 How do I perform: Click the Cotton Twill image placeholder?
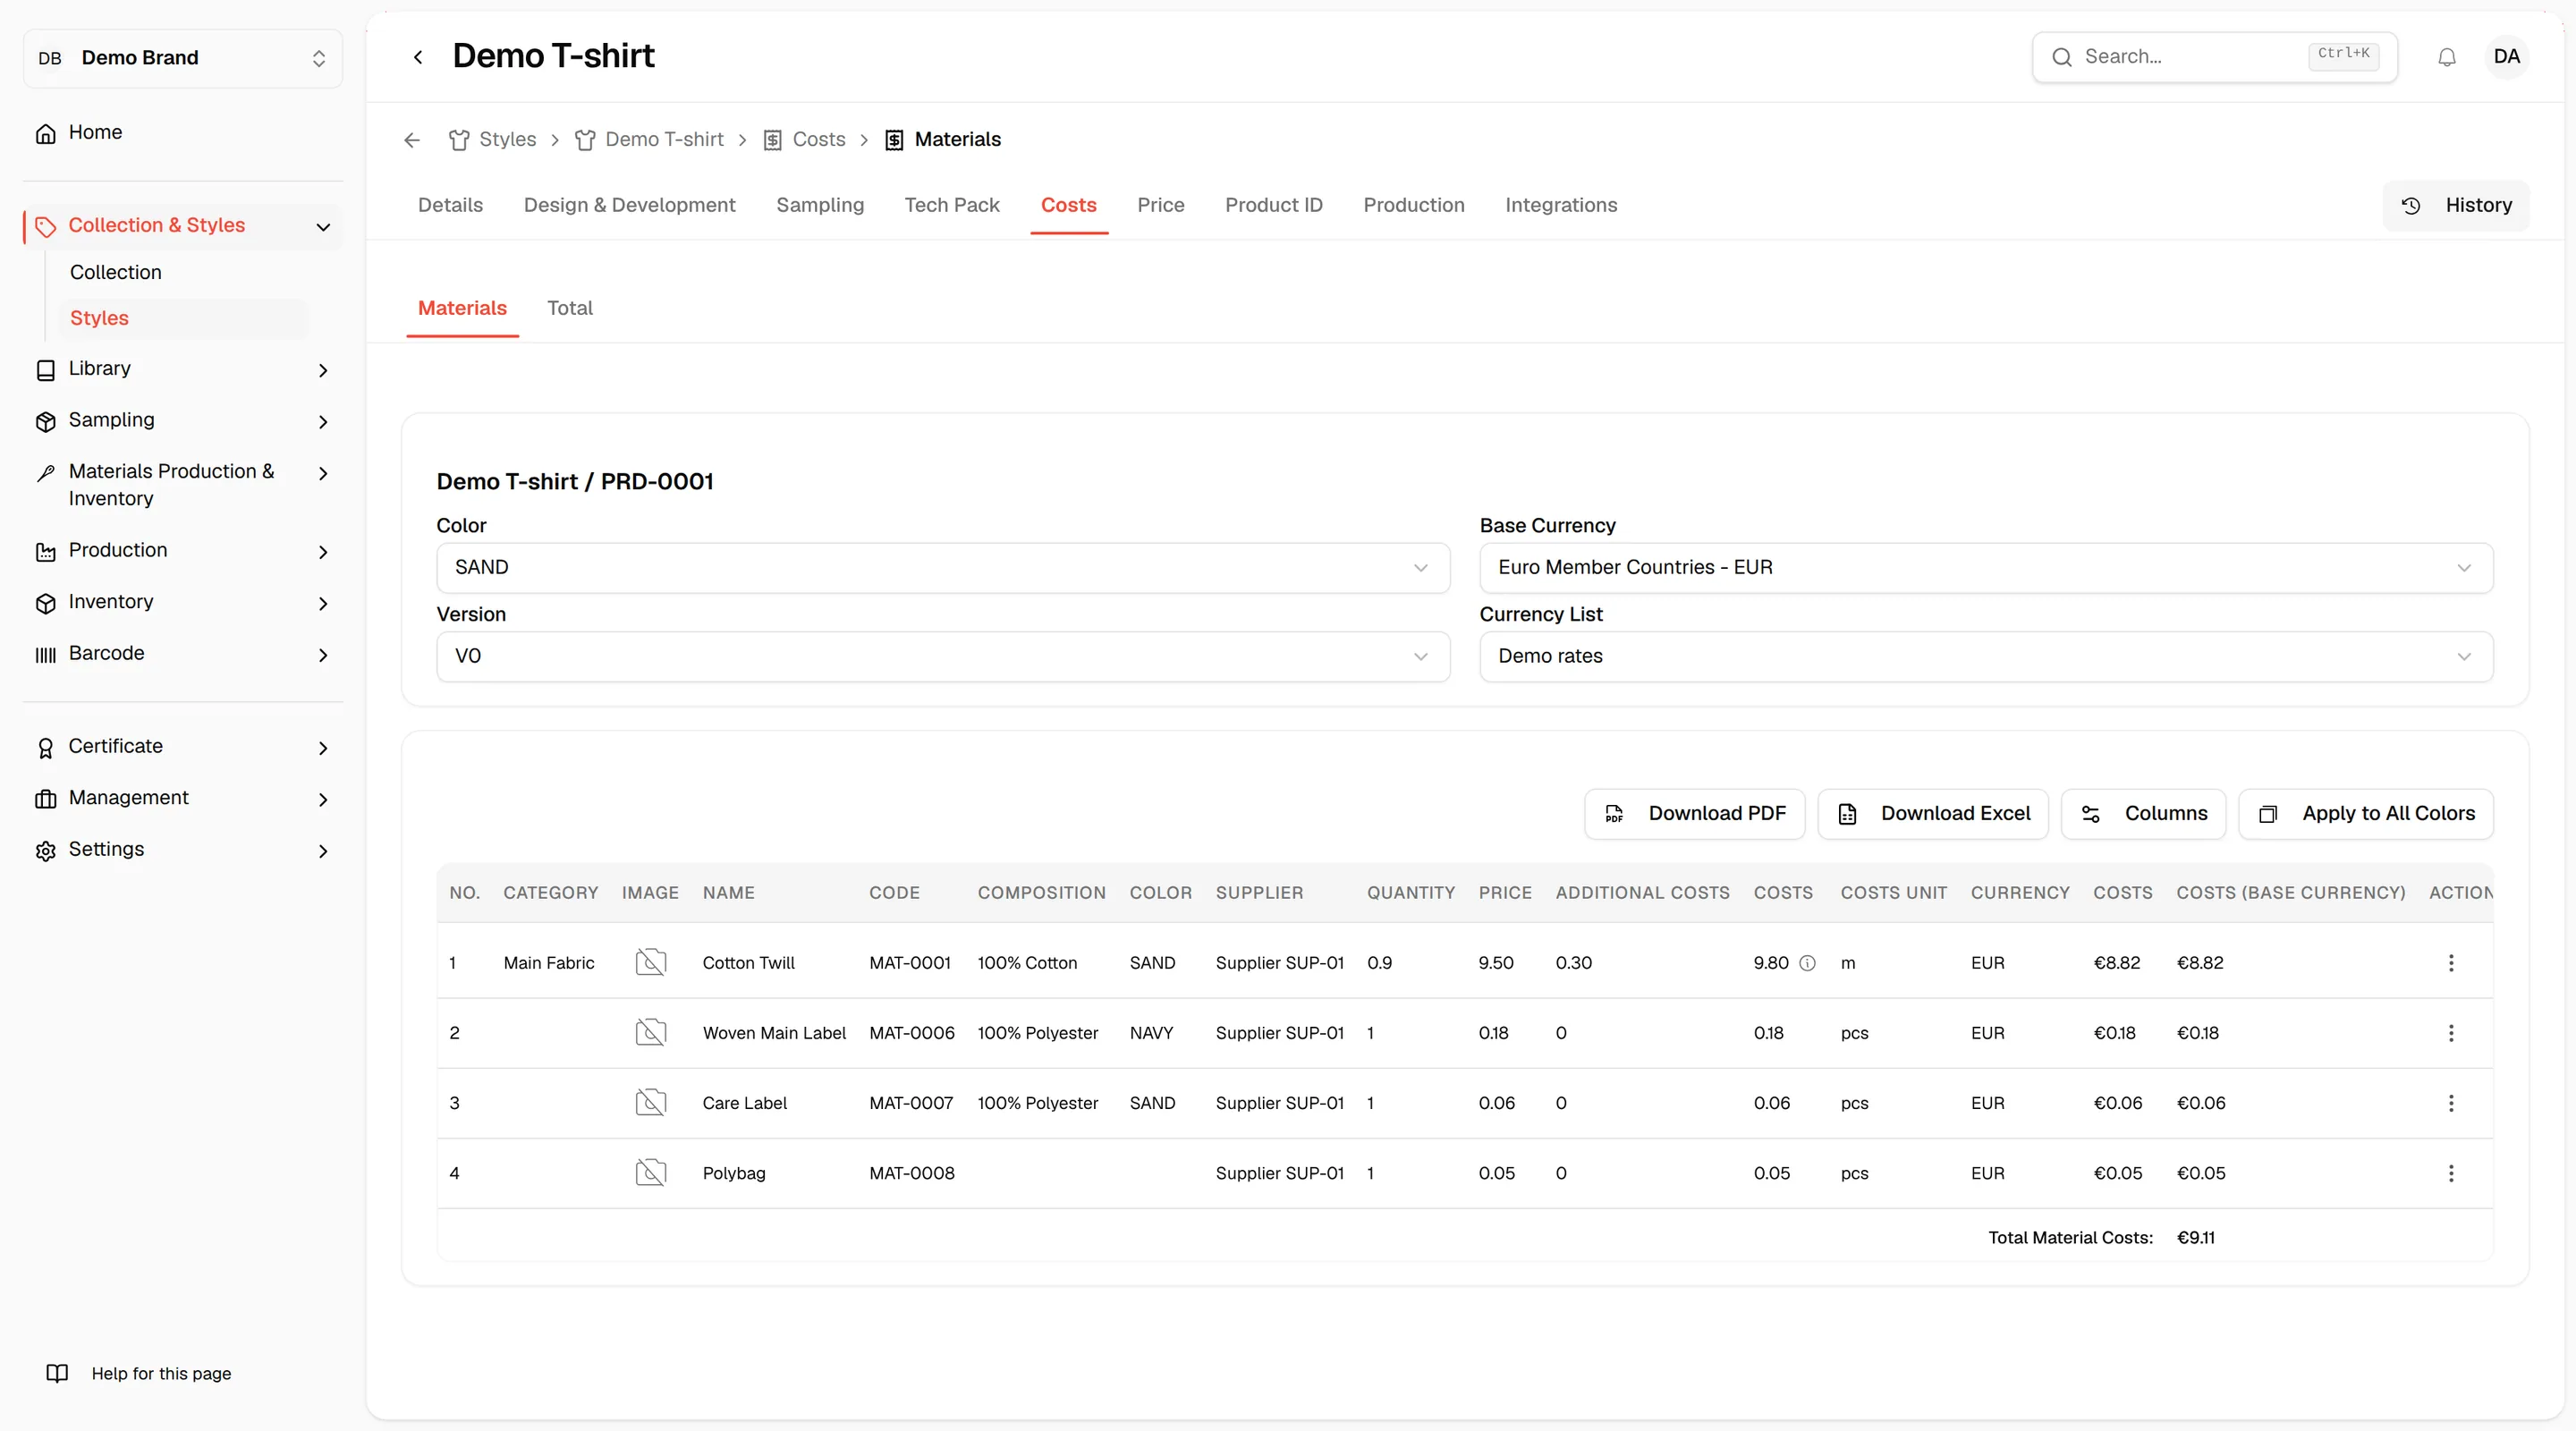pyautogui.click(x=651, y=962)
